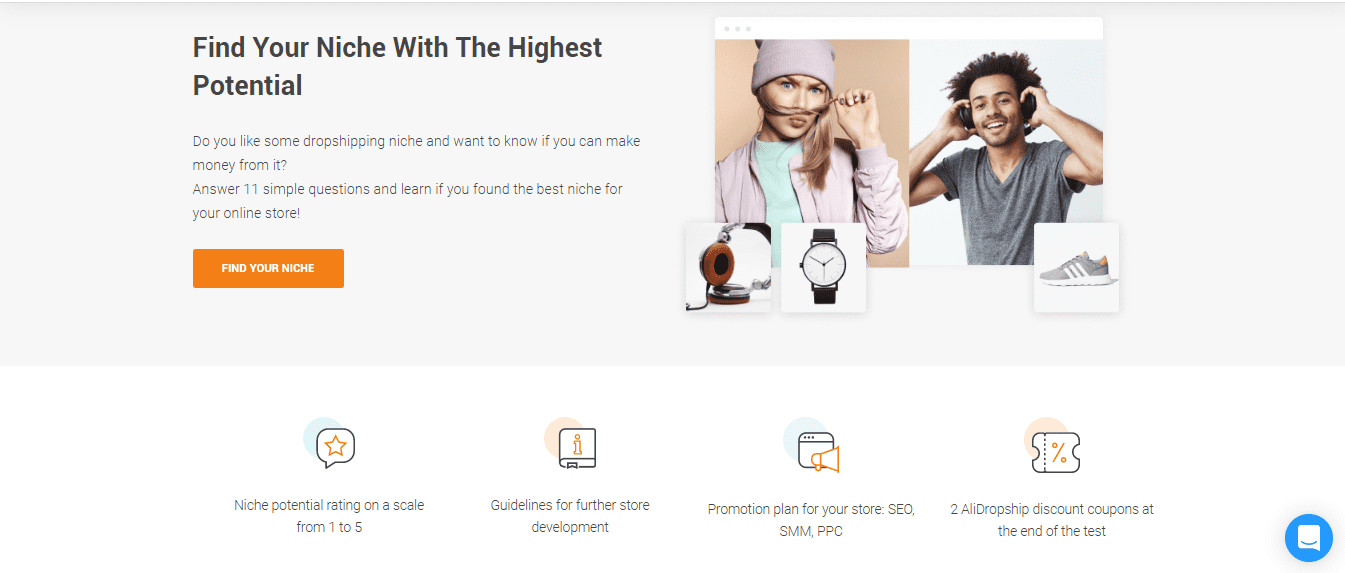Click the dropshipping niche question paragraph
This screenshot has width=1345, height=573.
[416, 153]
